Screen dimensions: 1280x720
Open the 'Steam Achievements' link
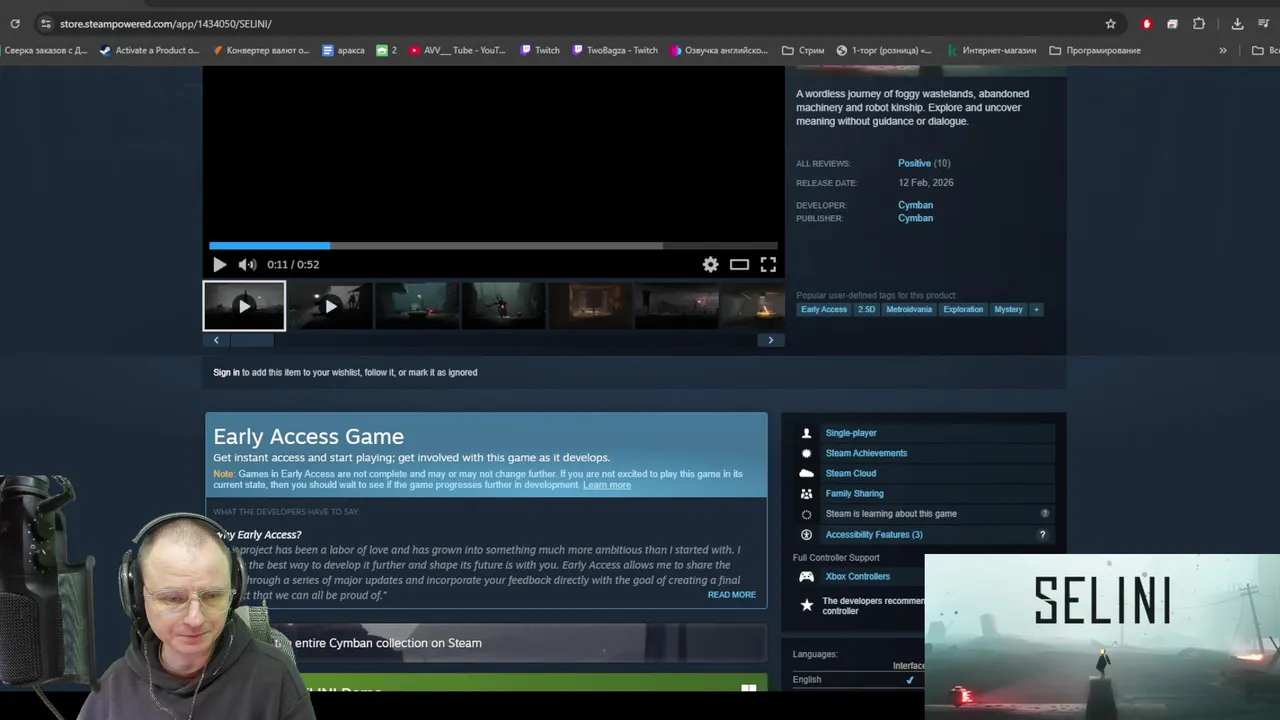click(866, 453)
